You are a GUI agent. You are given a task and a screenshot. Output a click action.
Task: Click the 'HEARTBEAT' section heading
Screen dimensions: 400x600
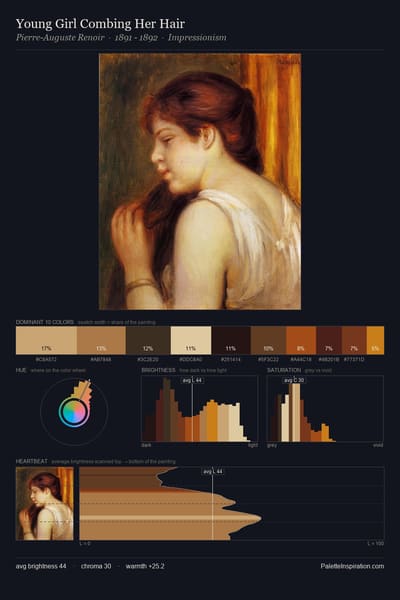point(32,461)
